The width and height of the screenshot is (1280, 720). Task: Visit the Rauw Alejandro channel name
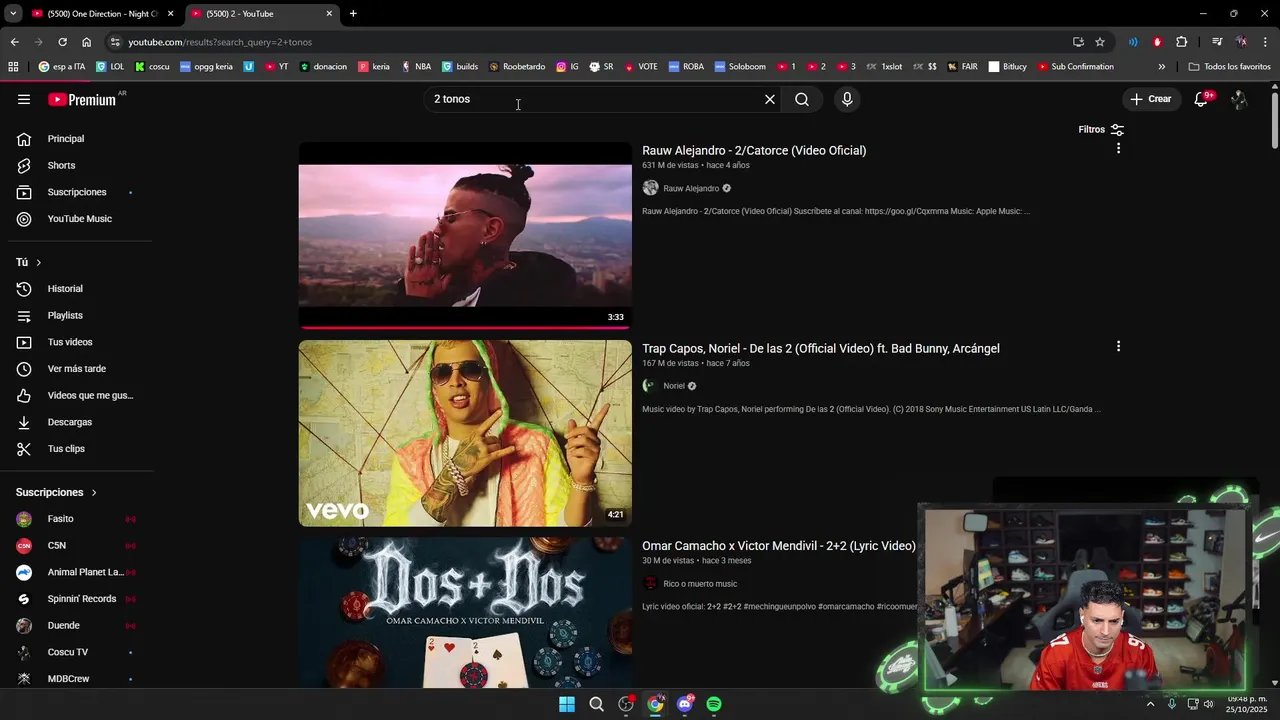pyautogui.click(x=691, y=188)
